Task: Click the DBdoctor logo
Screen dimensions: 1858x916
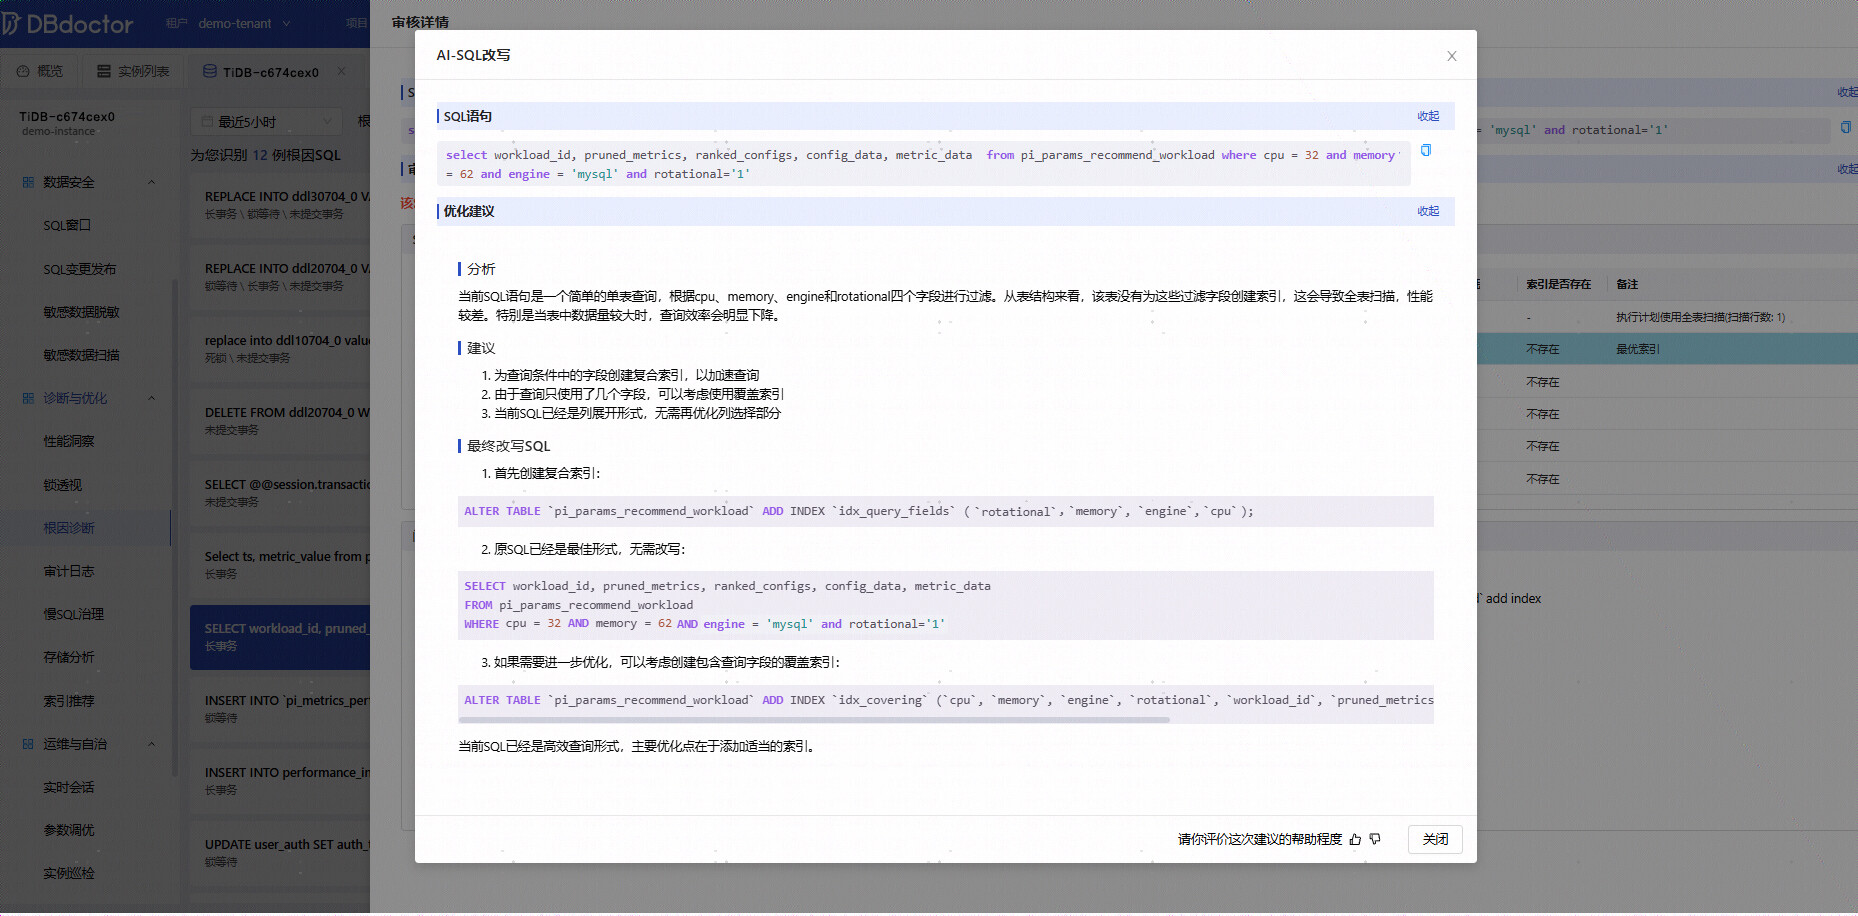Action: 67,23
